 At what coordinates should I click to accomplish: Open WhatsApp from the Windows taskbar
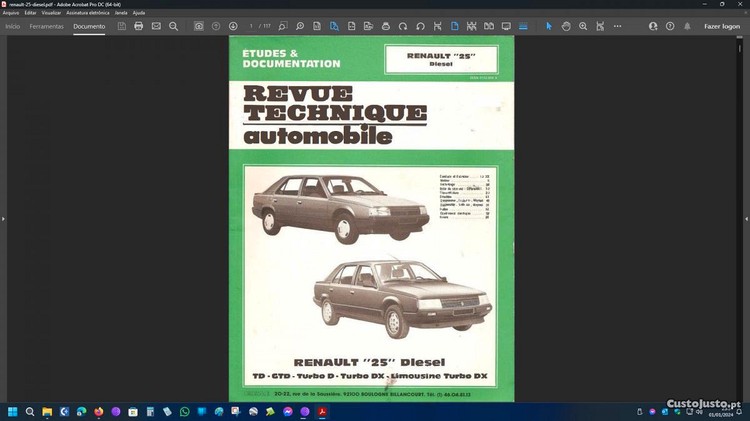click(184, 411)
